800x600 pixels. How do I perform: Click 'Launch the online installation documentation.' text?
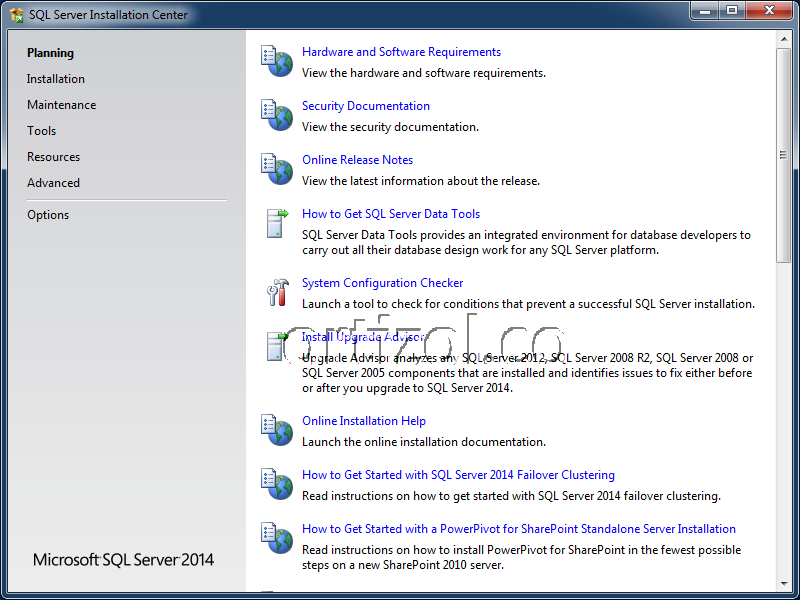[423, 442]
